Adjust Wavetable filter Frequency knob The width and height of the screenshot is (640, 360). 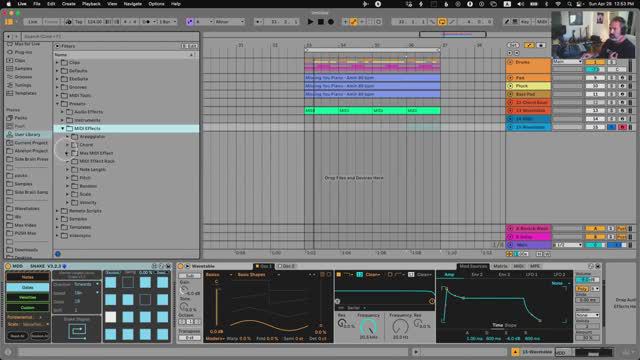[x=368, y=327]
